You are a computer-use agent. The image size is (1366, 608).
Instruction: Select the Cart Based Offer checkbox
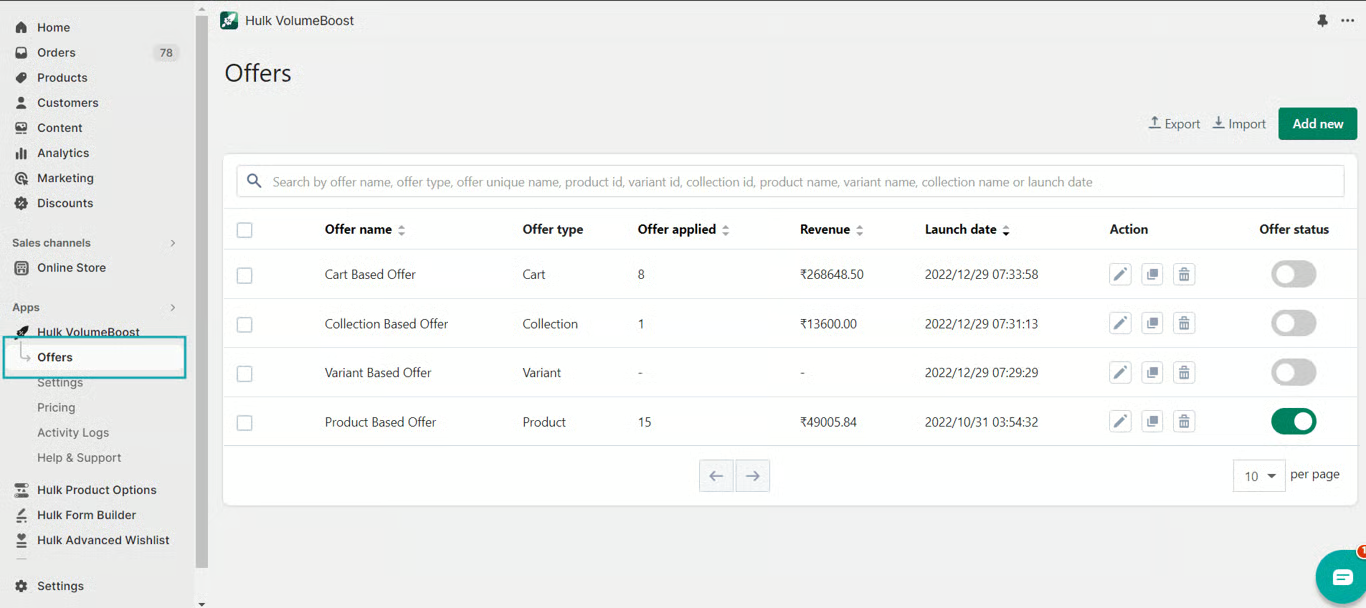244,275
